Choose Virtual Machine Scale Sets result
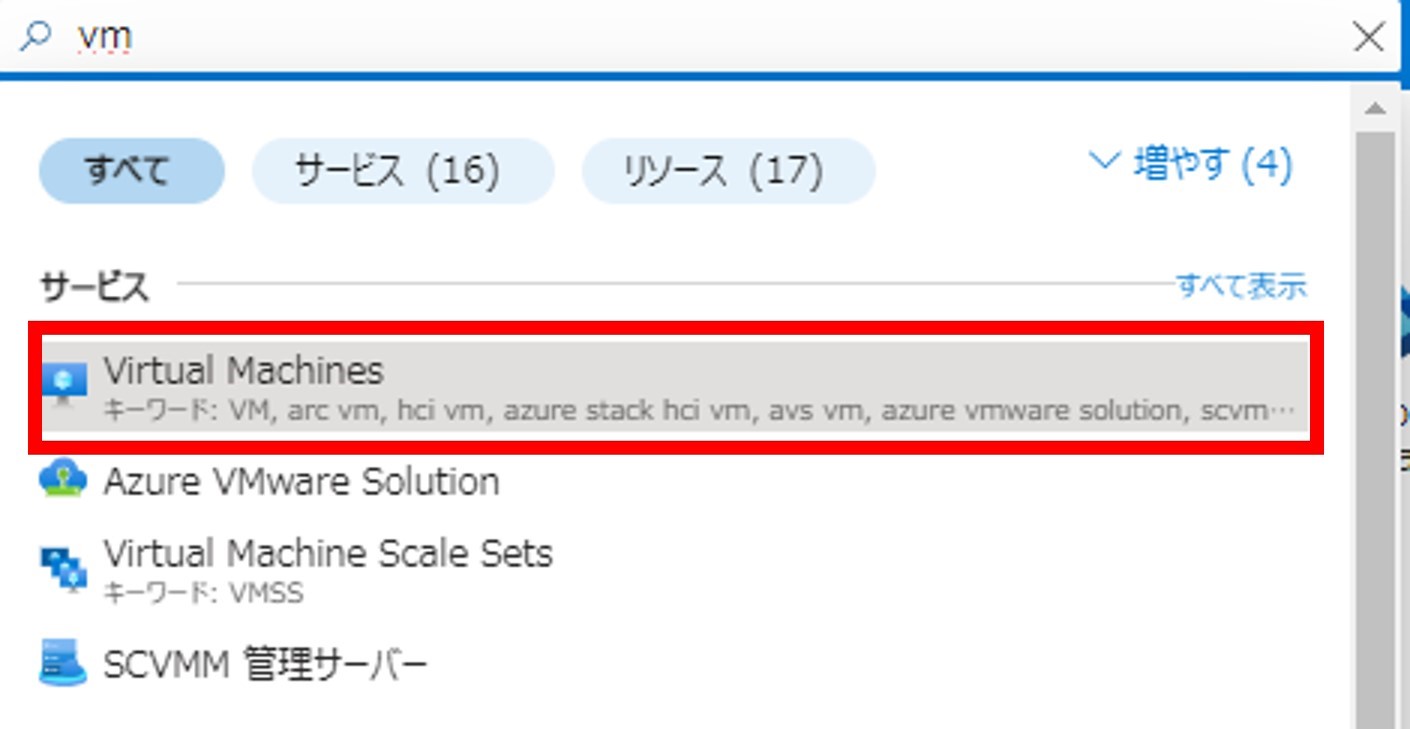Image resolution: width=1410 pixels, height=729 pixels. tap(328, 553)
